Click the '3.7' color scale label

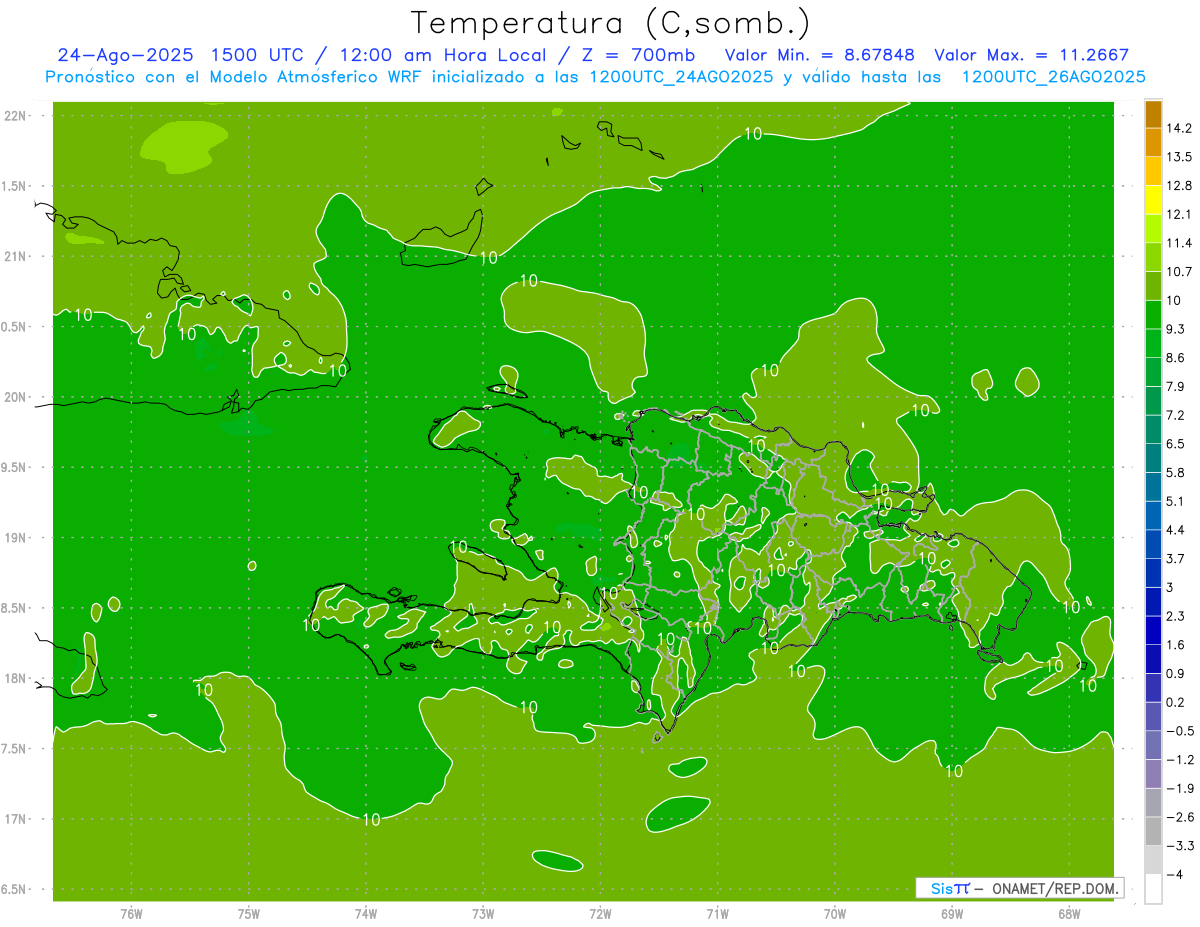(1176, 558)
